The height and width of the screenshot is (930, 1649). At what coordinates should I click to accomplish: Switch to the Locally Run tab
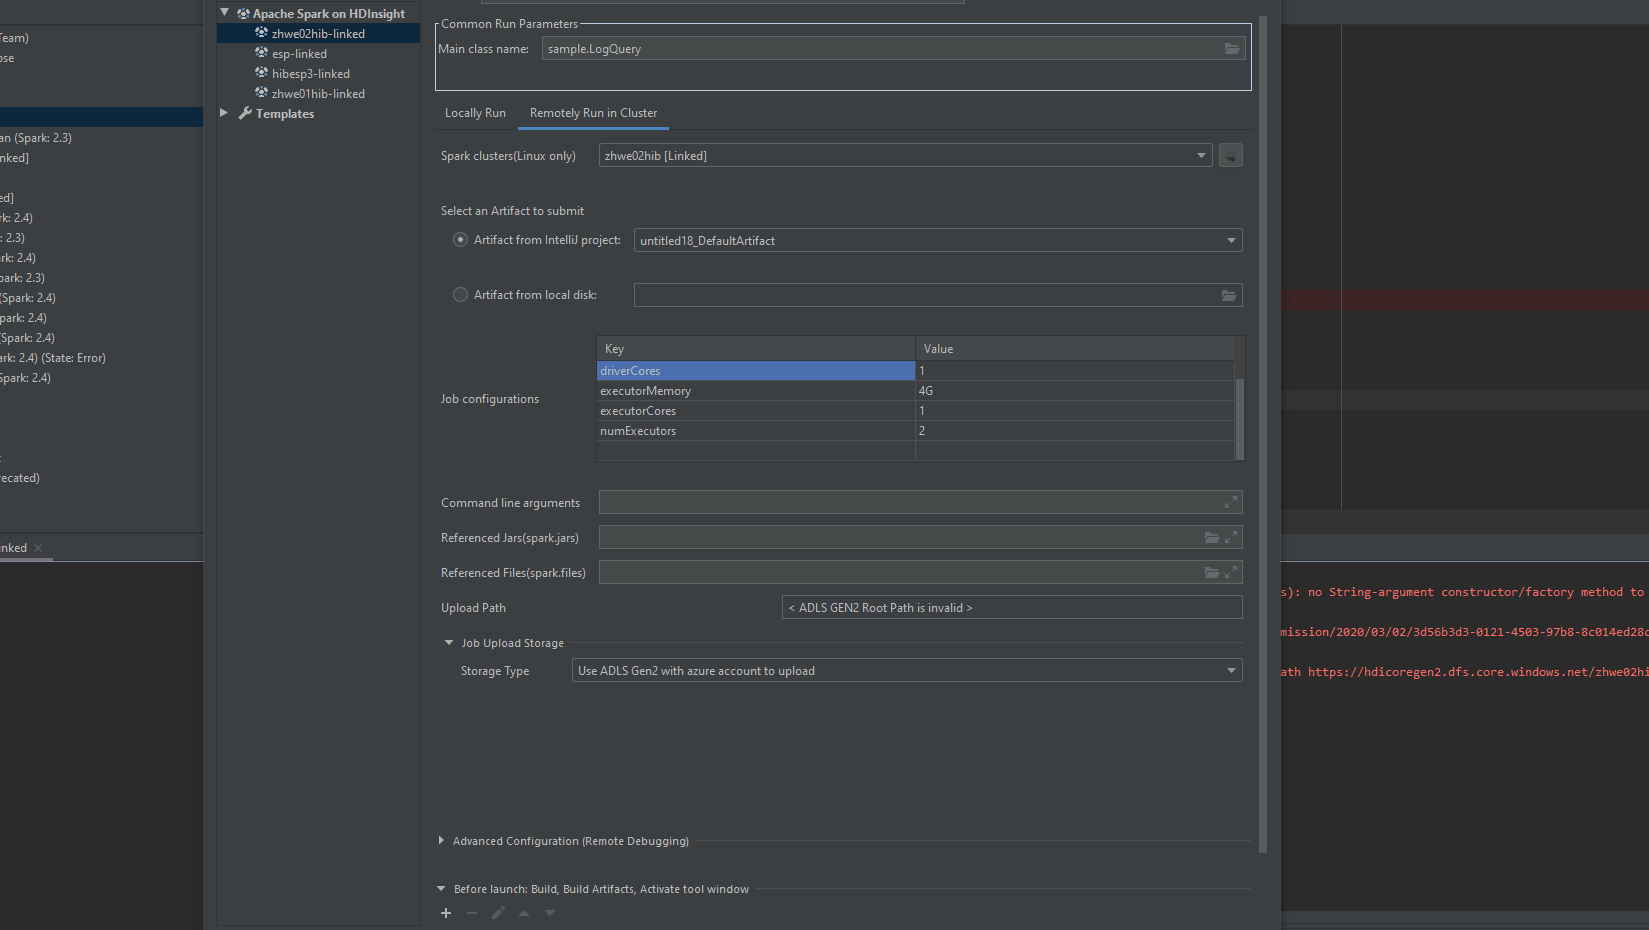pos(475,113)
